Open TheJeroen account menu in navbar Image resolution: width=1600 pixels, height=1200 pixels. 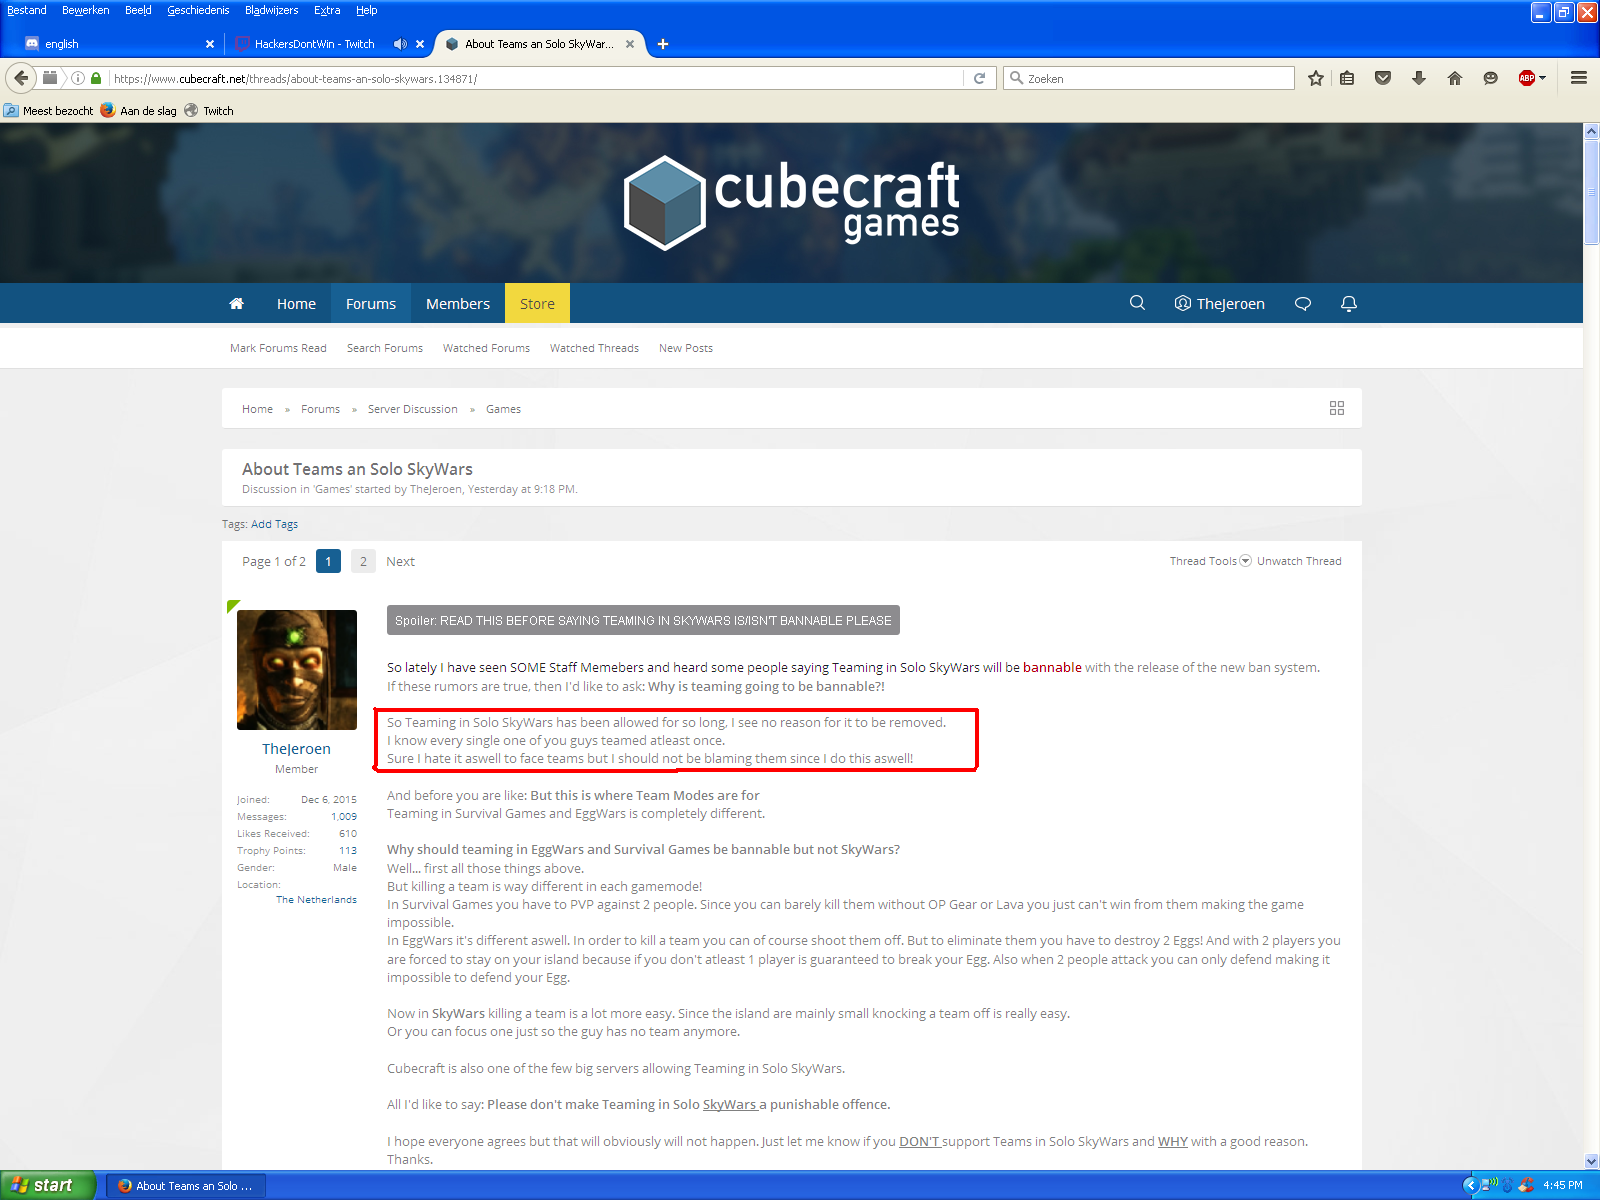(x=1220, y=304)
